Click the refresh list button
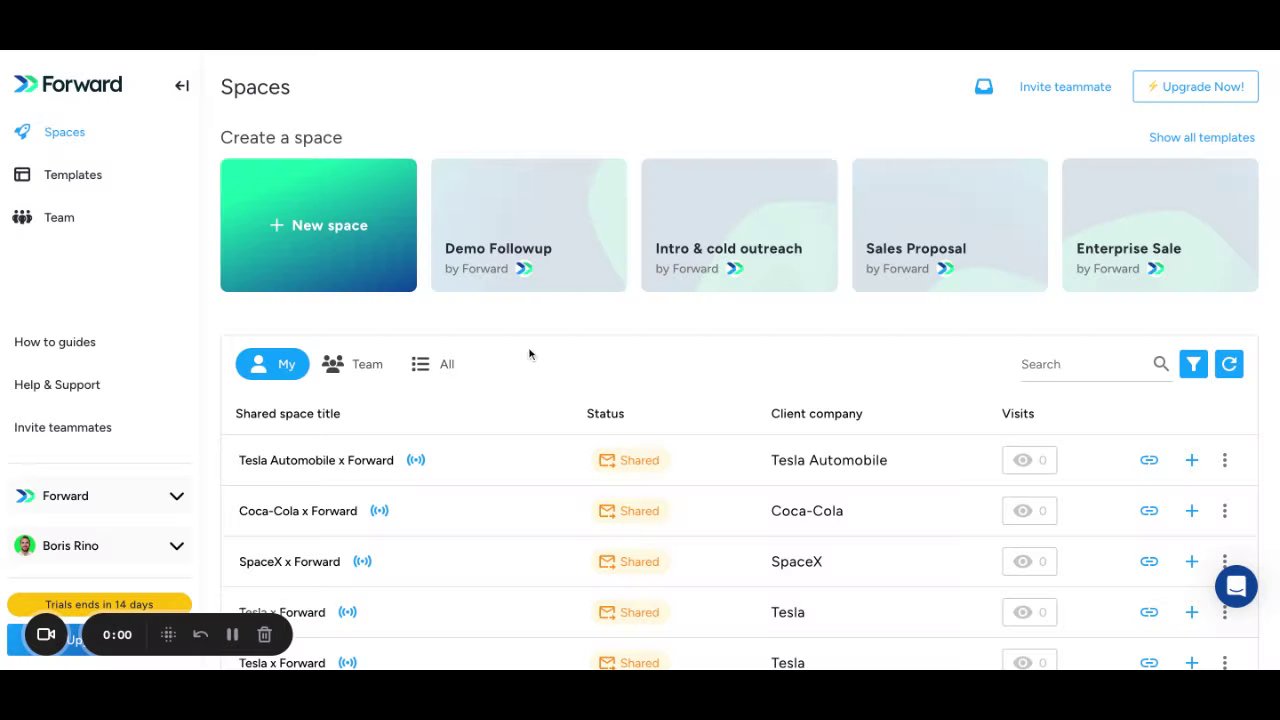This screenshot has height=720, width=1280. (1229, 364)
